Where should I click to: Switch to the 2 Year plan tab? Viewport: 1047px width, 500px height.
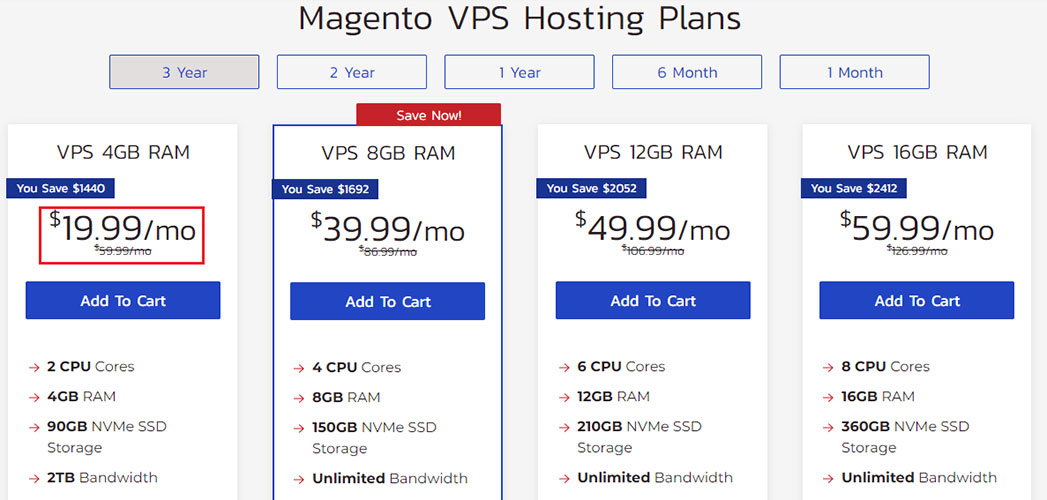tap(352, 72)
